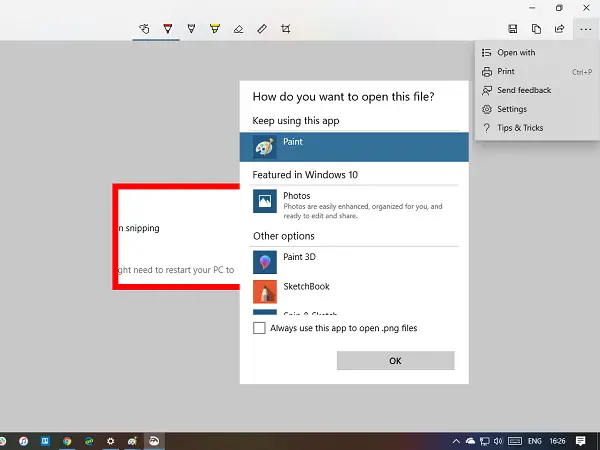Click the "Keep using this app" heading

pos(296,121)
